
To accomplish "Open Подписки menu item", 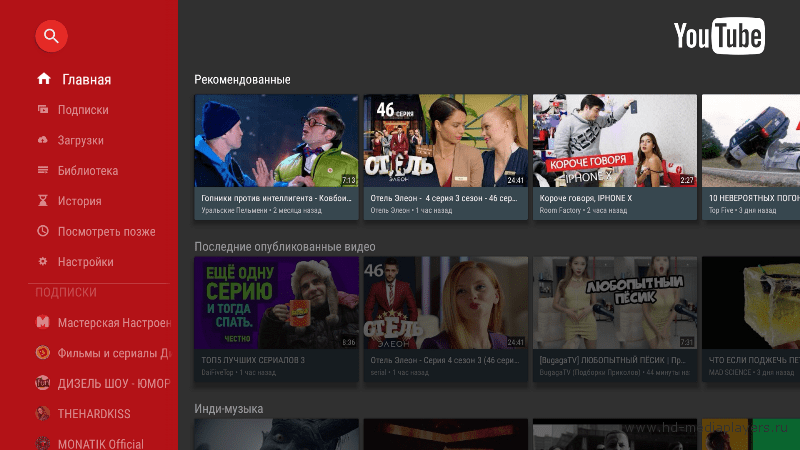I will [x=83, y=110].
